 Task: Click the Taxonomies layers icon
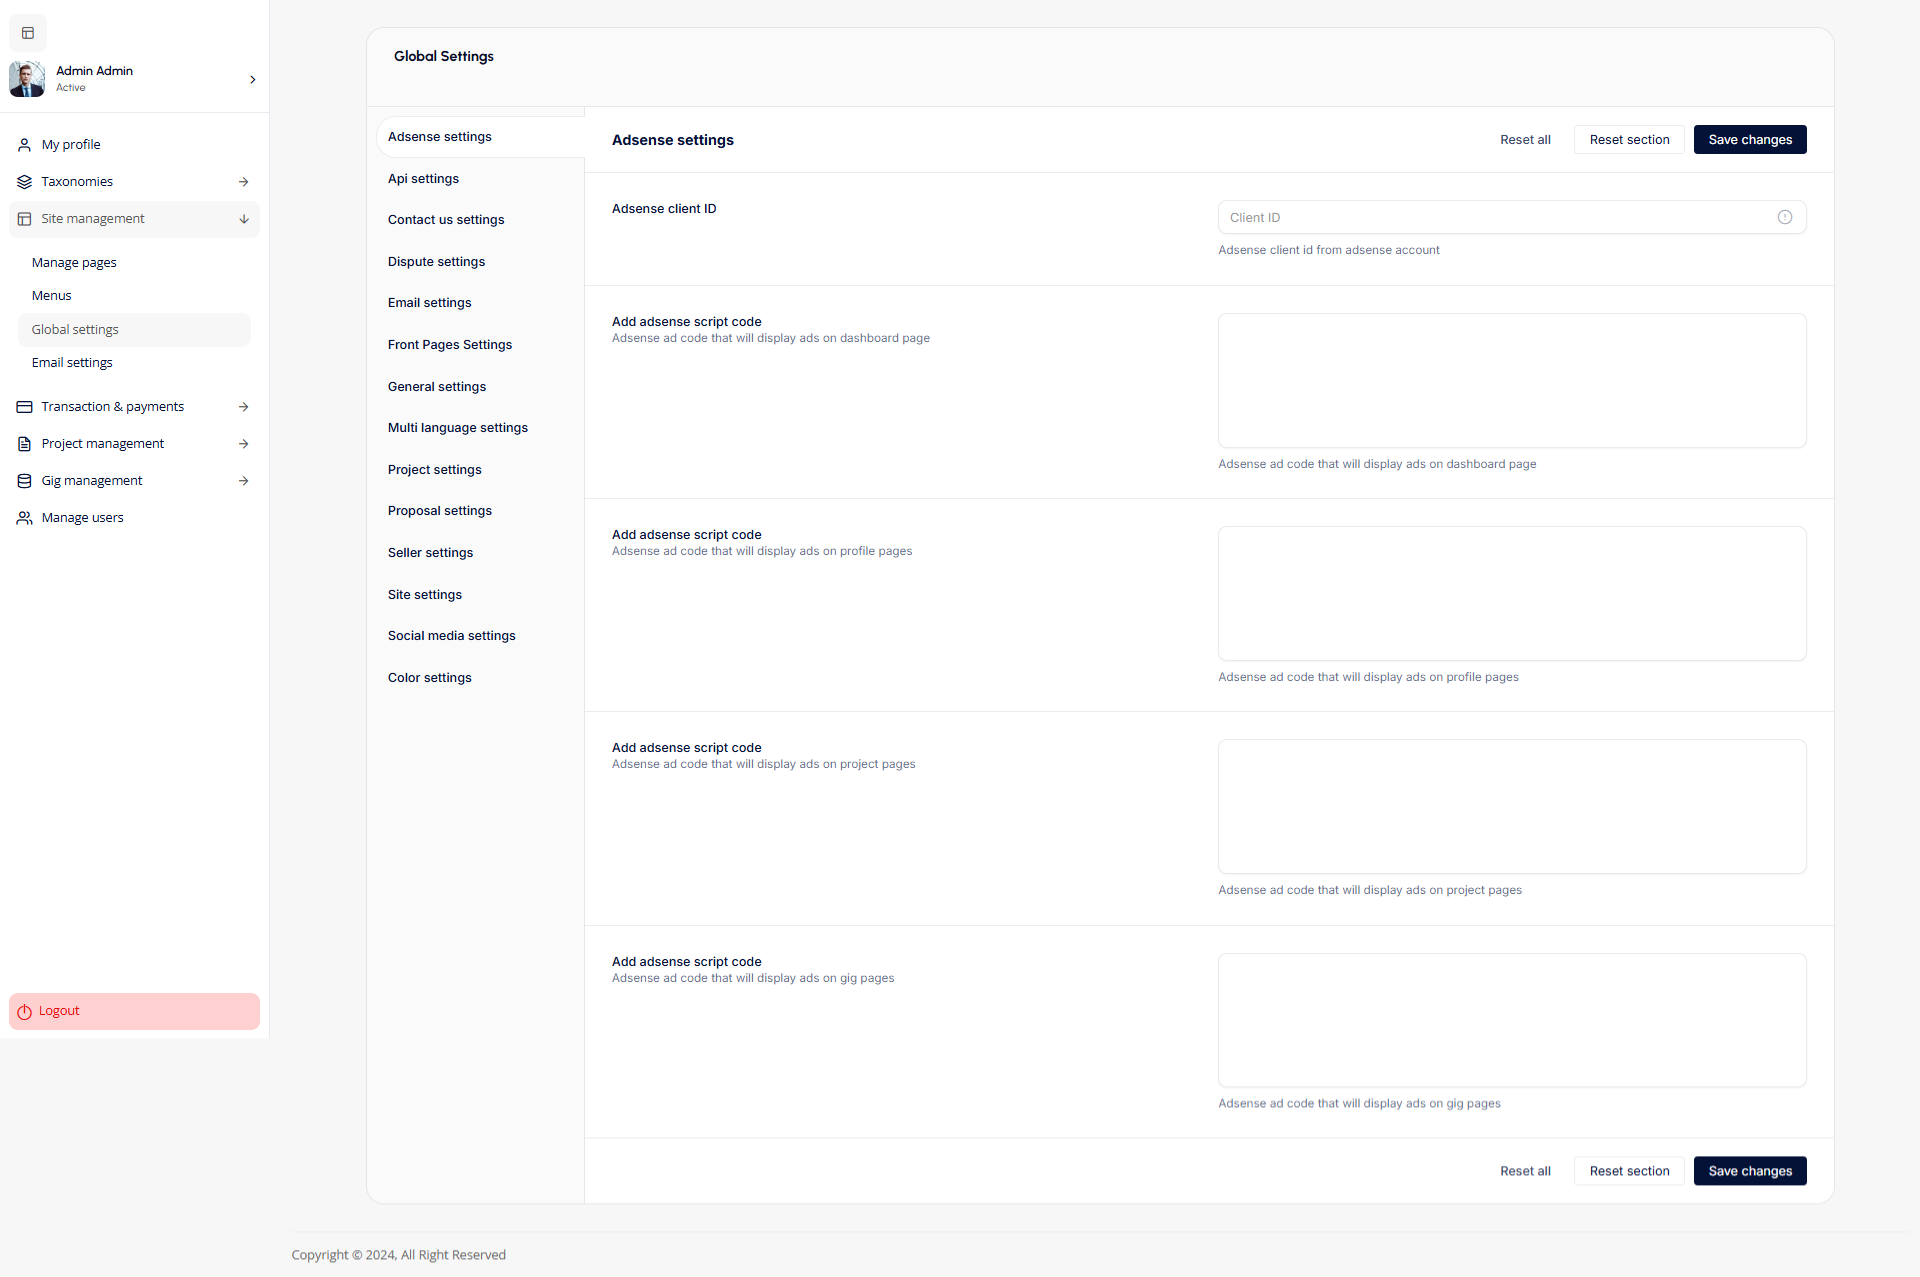click(x=25, y=182)
